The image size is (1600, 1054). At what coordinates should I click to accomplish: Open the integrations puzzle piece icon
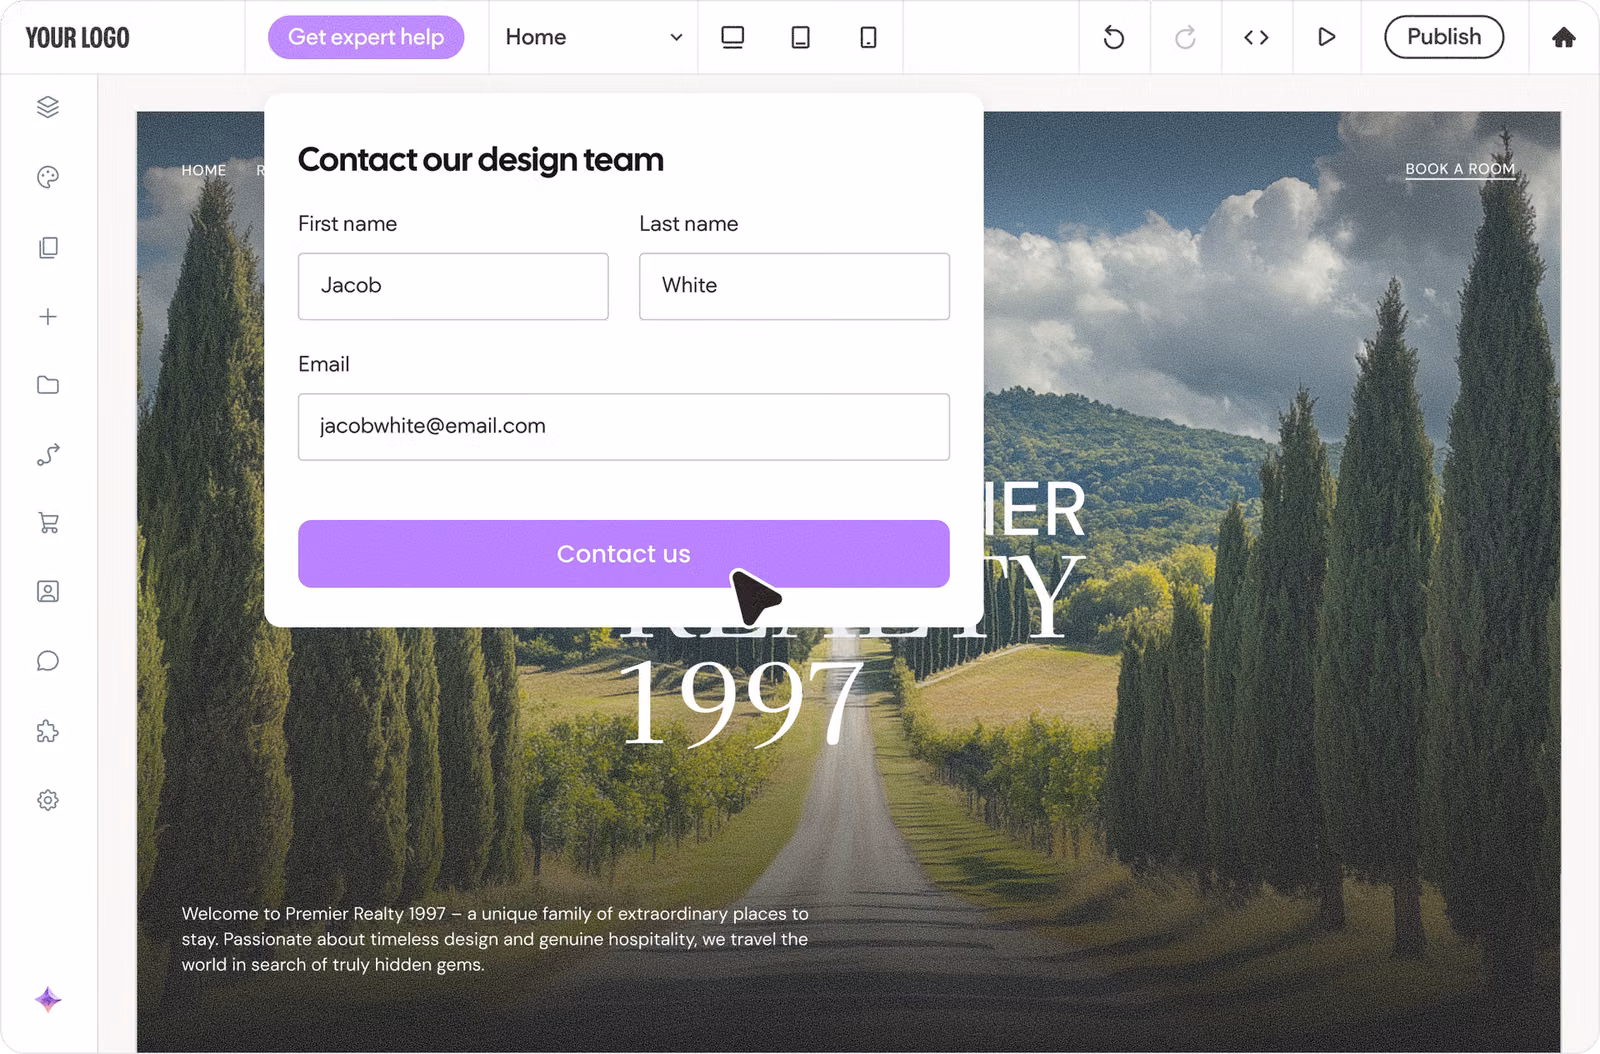click(x=48, y=731)
